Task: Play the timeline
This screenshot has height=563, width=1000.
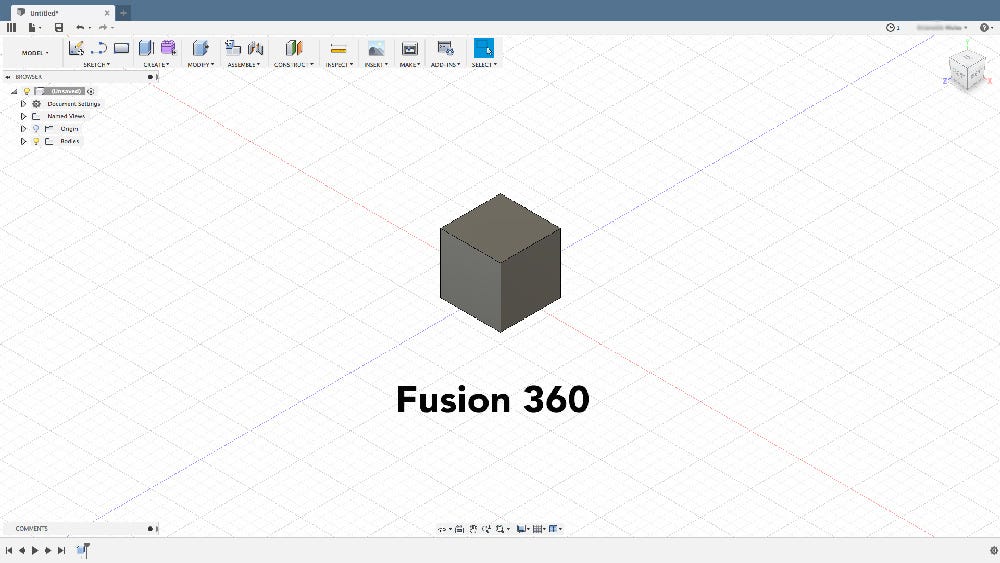Action: pos(35,550)
